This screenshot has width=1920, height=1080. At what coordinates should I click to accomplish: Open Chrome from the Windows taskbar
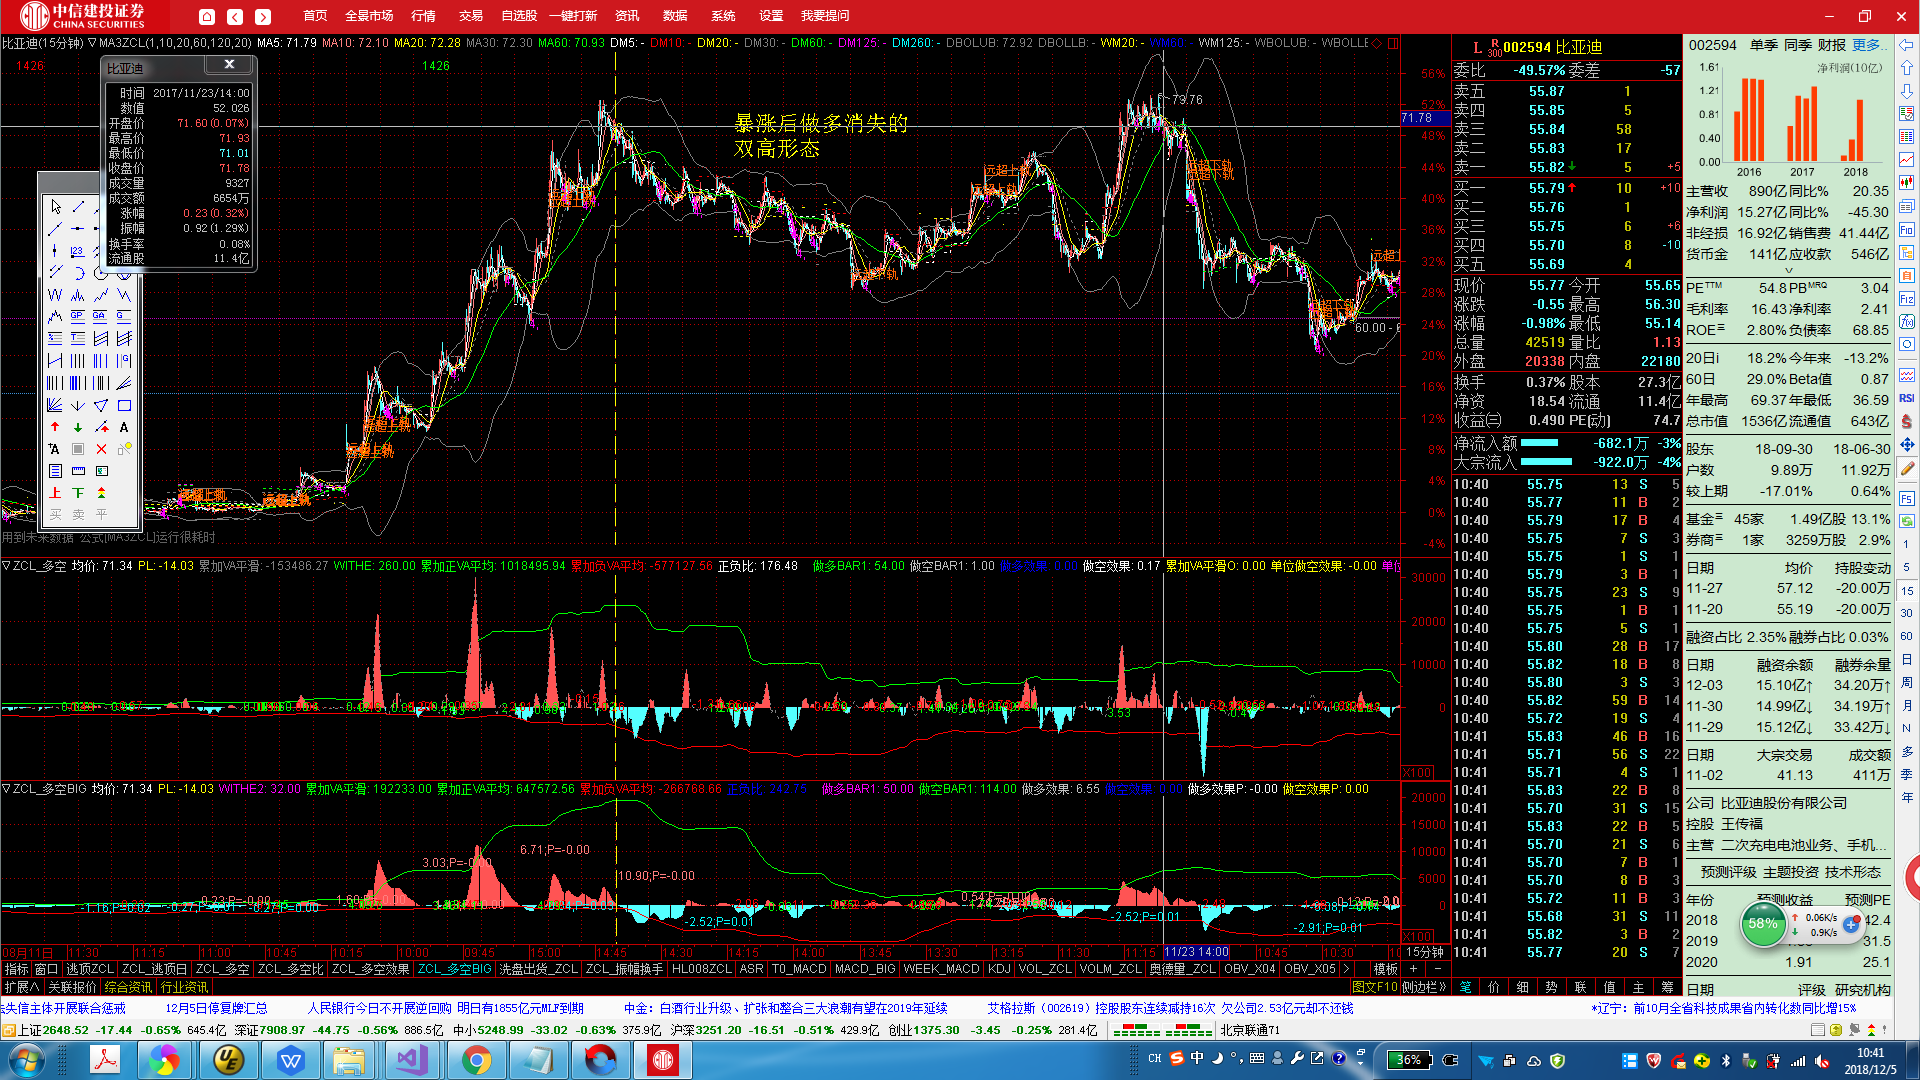[477, 1060]
